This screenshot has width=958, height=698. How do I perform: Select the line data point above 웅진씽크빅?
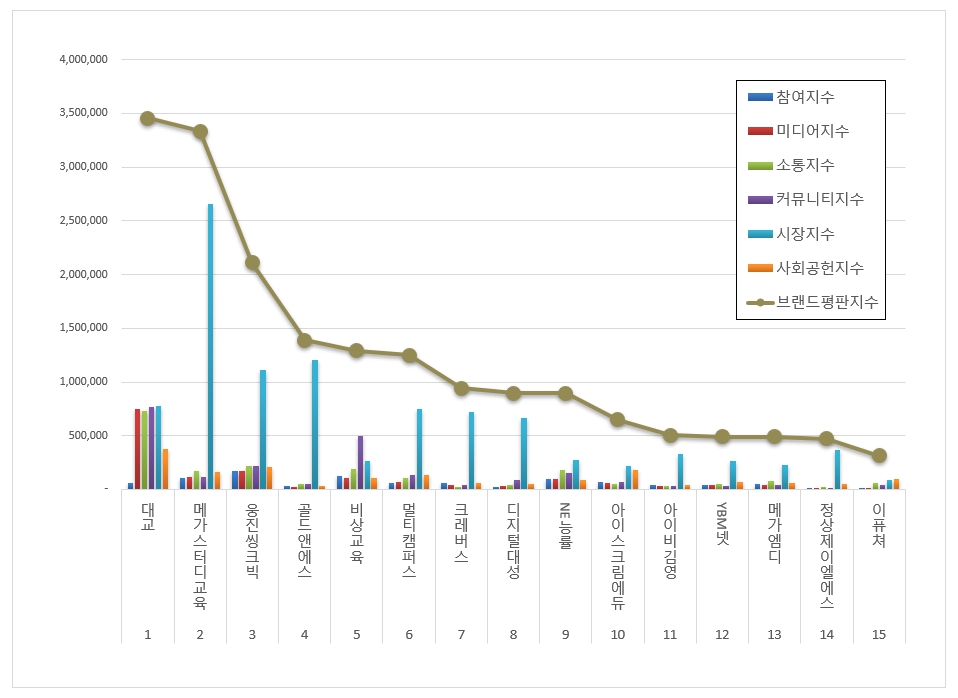tap(252, 262)
